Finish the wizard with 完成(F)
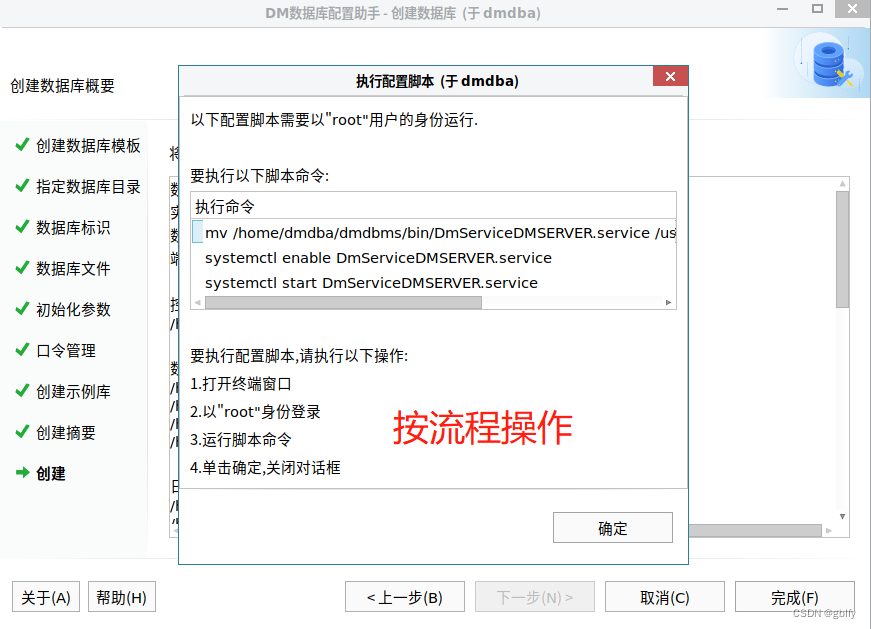This screenshot has width=871, height=629. click(795, 597)
